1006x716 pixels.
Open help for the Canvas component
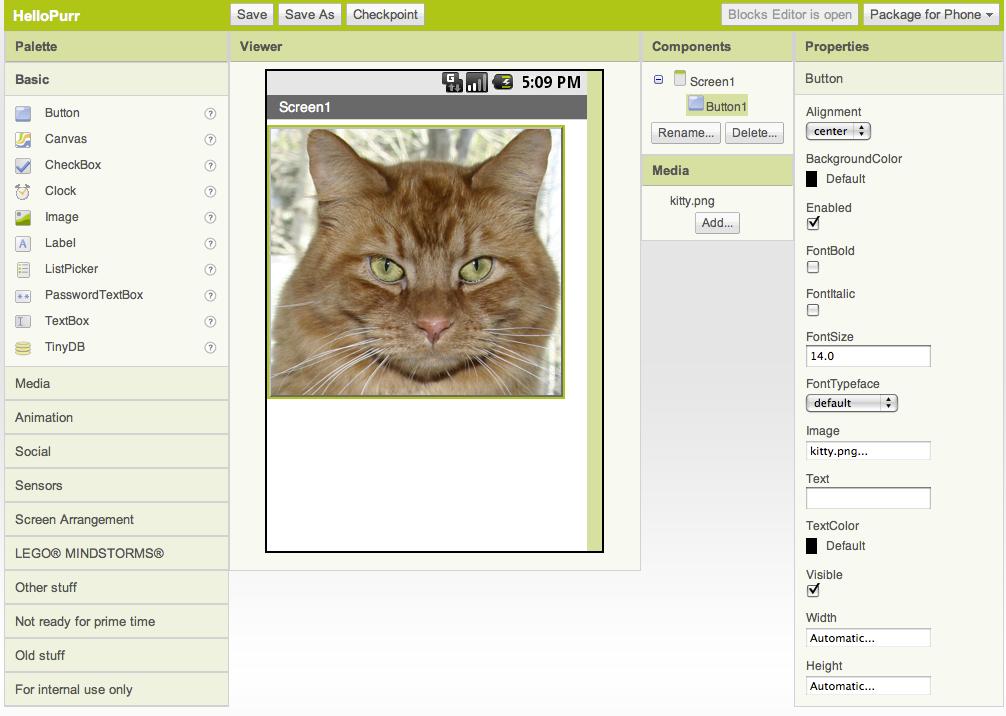[x=210, y=139]
